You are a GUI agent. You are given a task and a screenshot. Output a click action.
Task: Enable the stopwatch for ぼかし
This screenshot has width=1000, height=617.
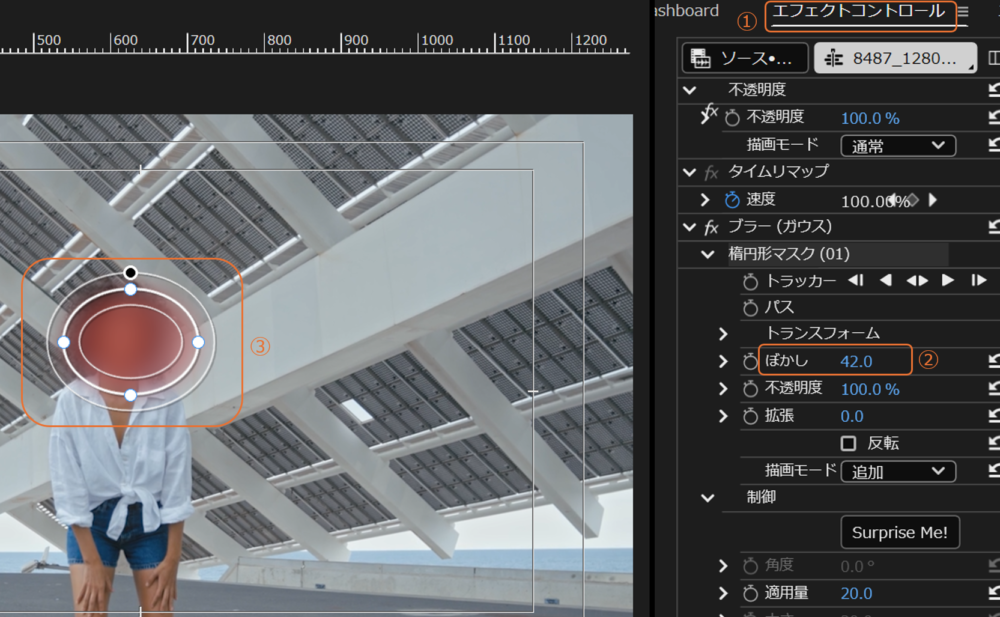click(x=751, y=362)
